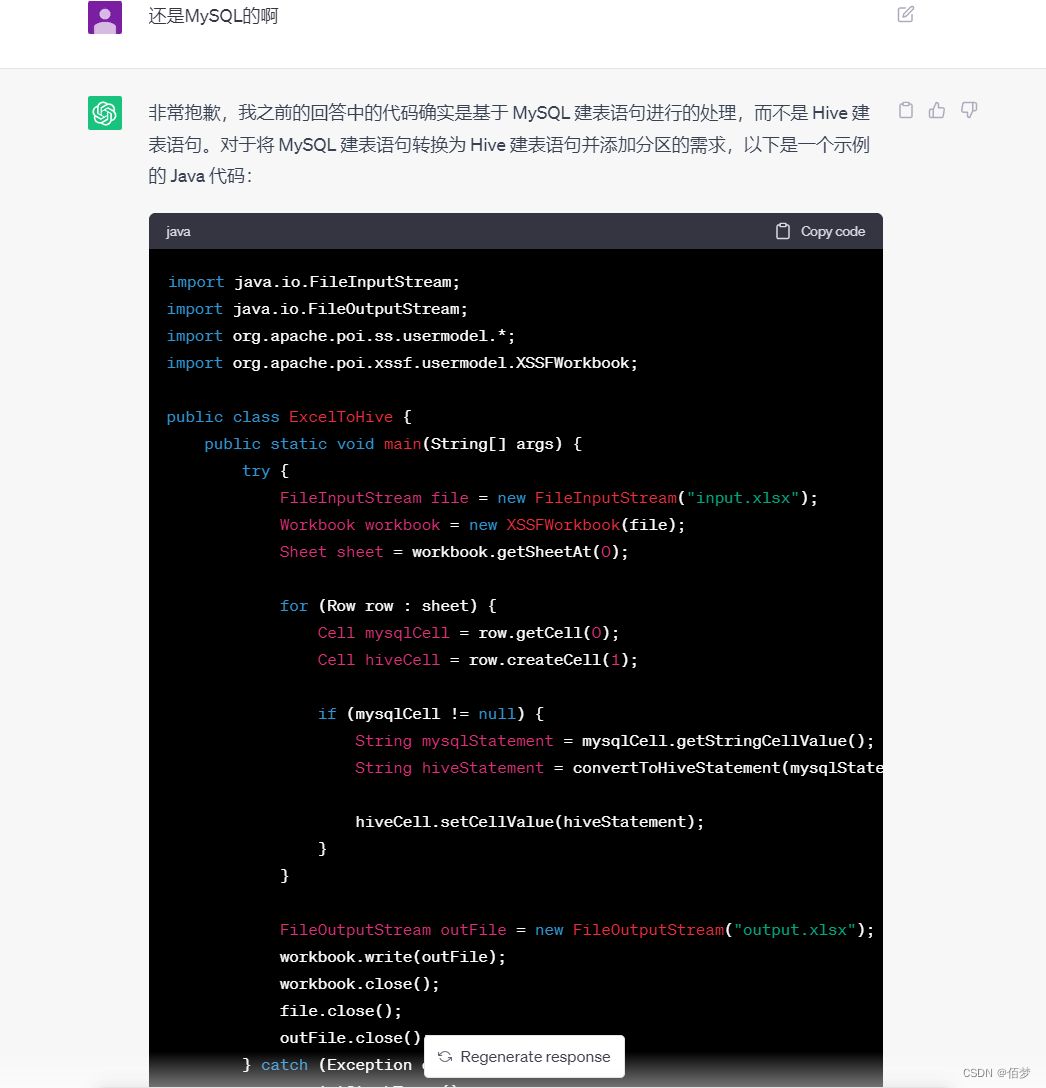The width and height of the screenshot is (1046, 1088).
Task: Click the edit message pencil icon
Action: 905,15
